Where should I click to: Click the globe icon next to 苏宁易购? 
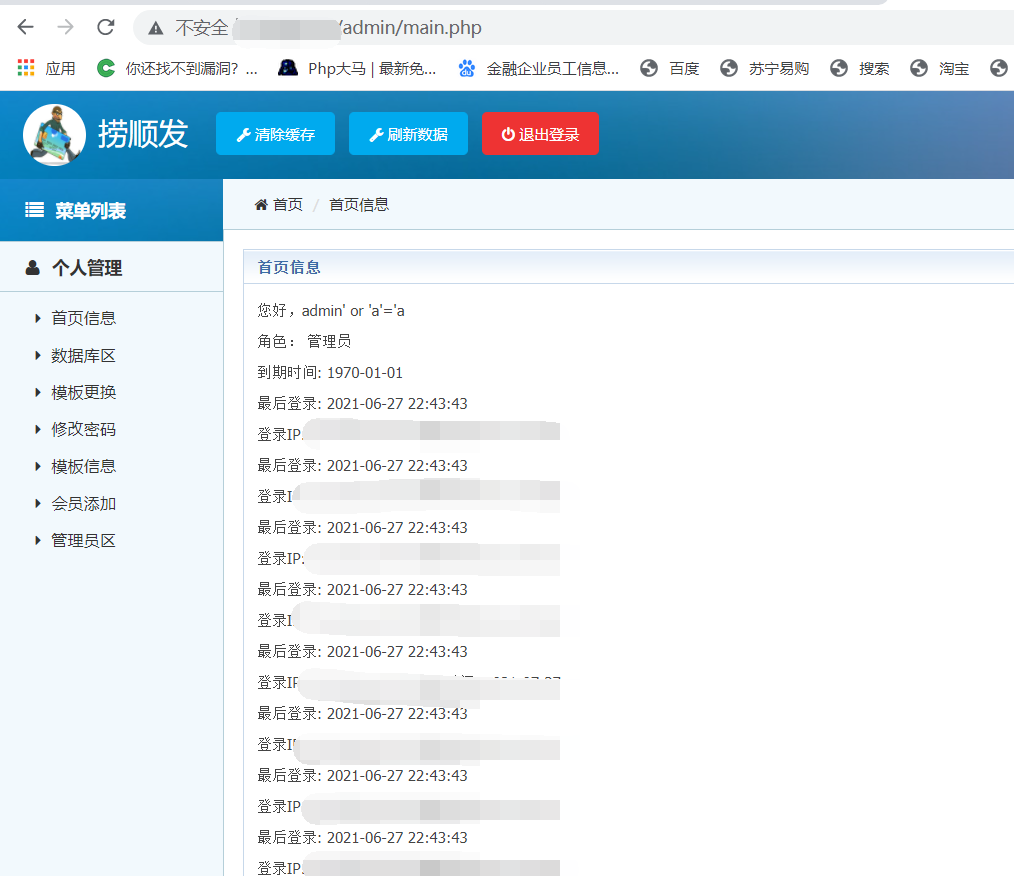tap(729, 68)
